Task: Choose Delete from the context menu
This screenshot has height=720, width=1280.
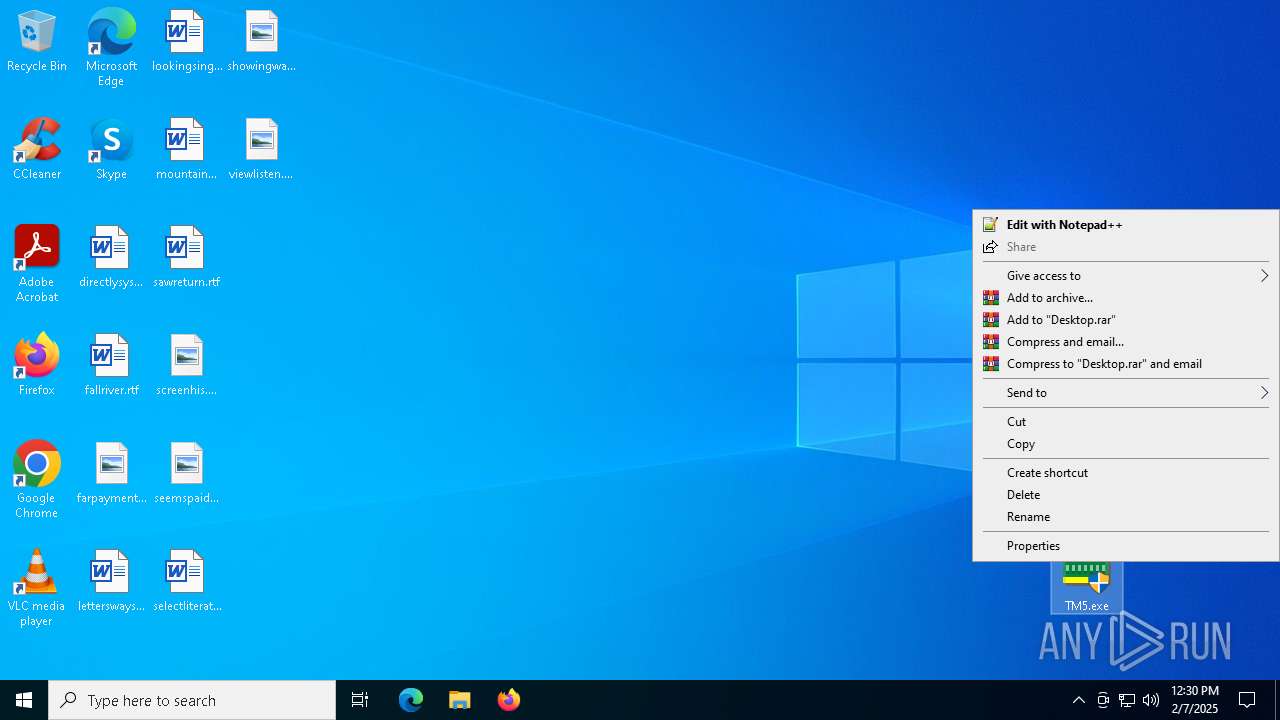Action: (x=1126, y=495)
